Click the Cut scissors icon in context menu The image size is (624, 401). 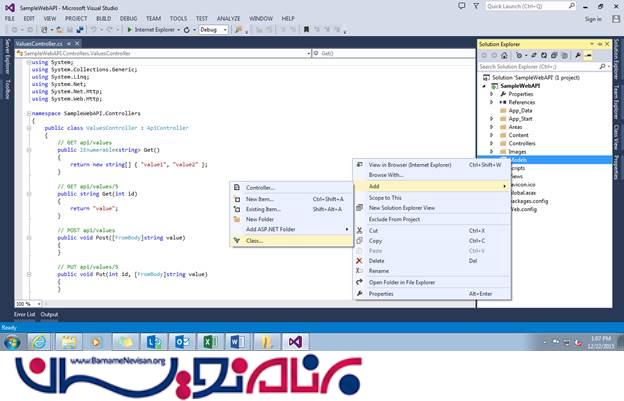pyautogui.click(x=360, y=230)
